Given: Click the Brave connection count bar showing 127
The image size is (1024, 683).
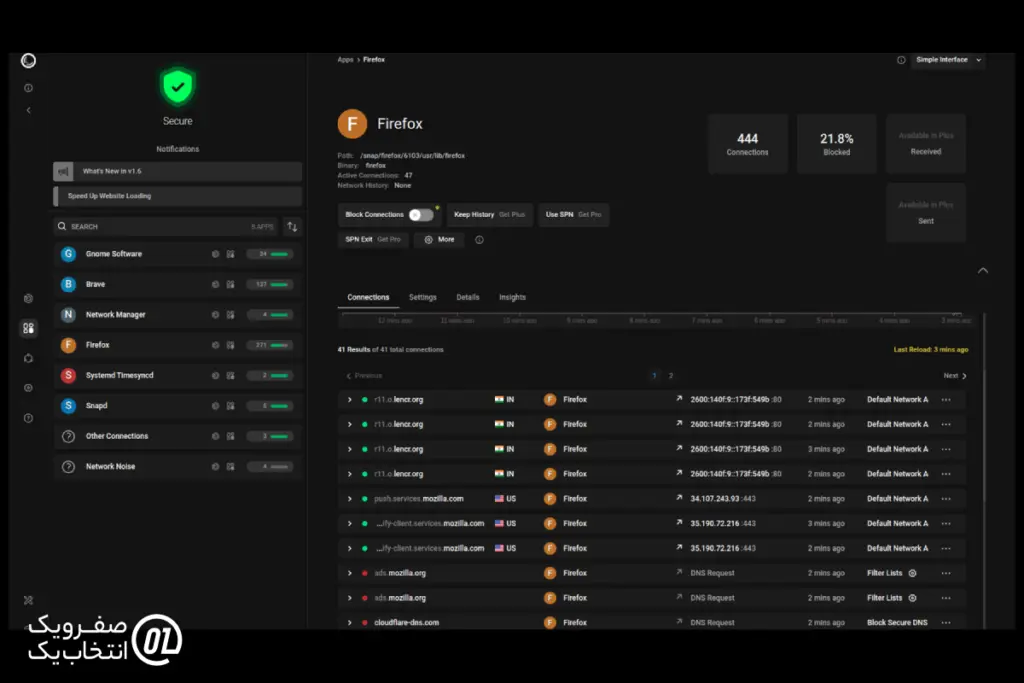Looking at the screenshot, I should tap(270, 284).
